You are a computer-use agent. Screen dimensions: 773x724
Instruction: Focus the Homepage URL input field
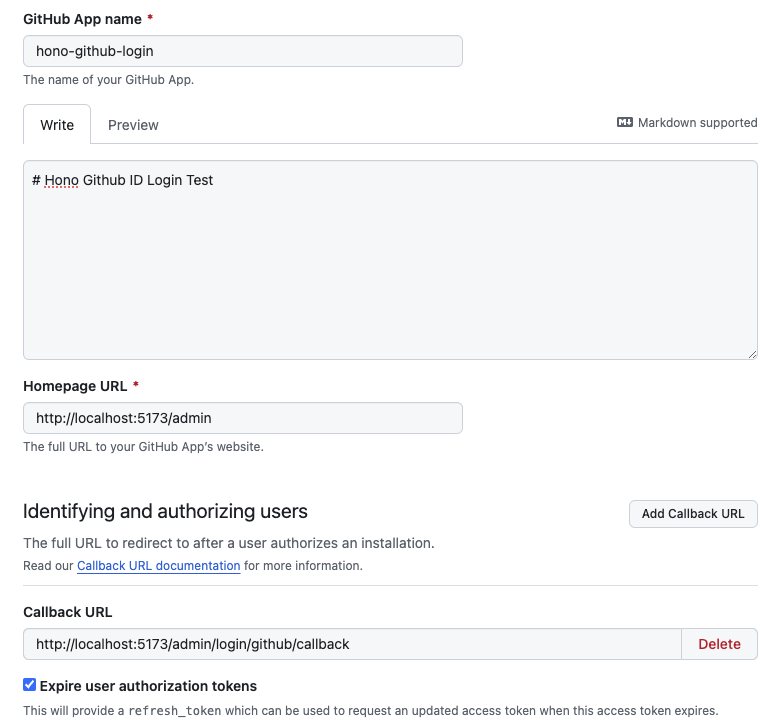[243, 418]
